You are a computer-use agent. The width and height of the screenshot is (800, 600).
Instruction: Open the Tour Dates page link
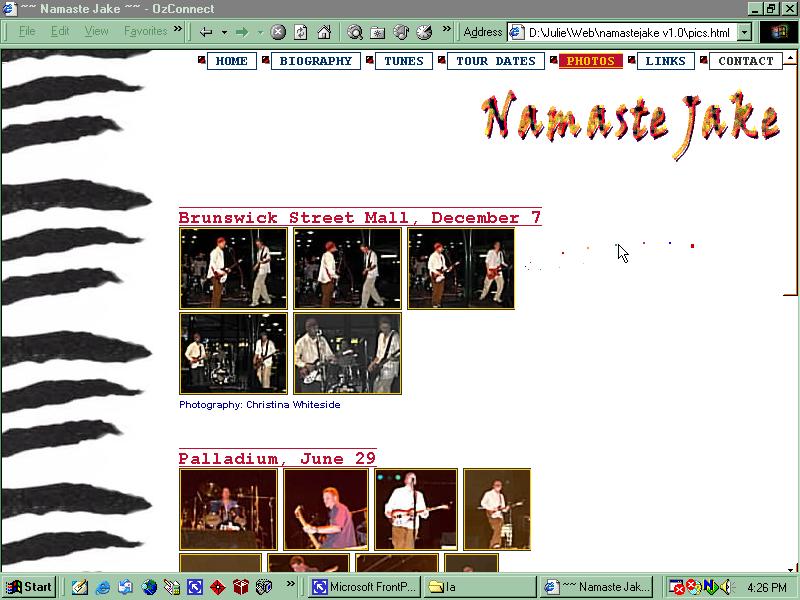(495, 61)
